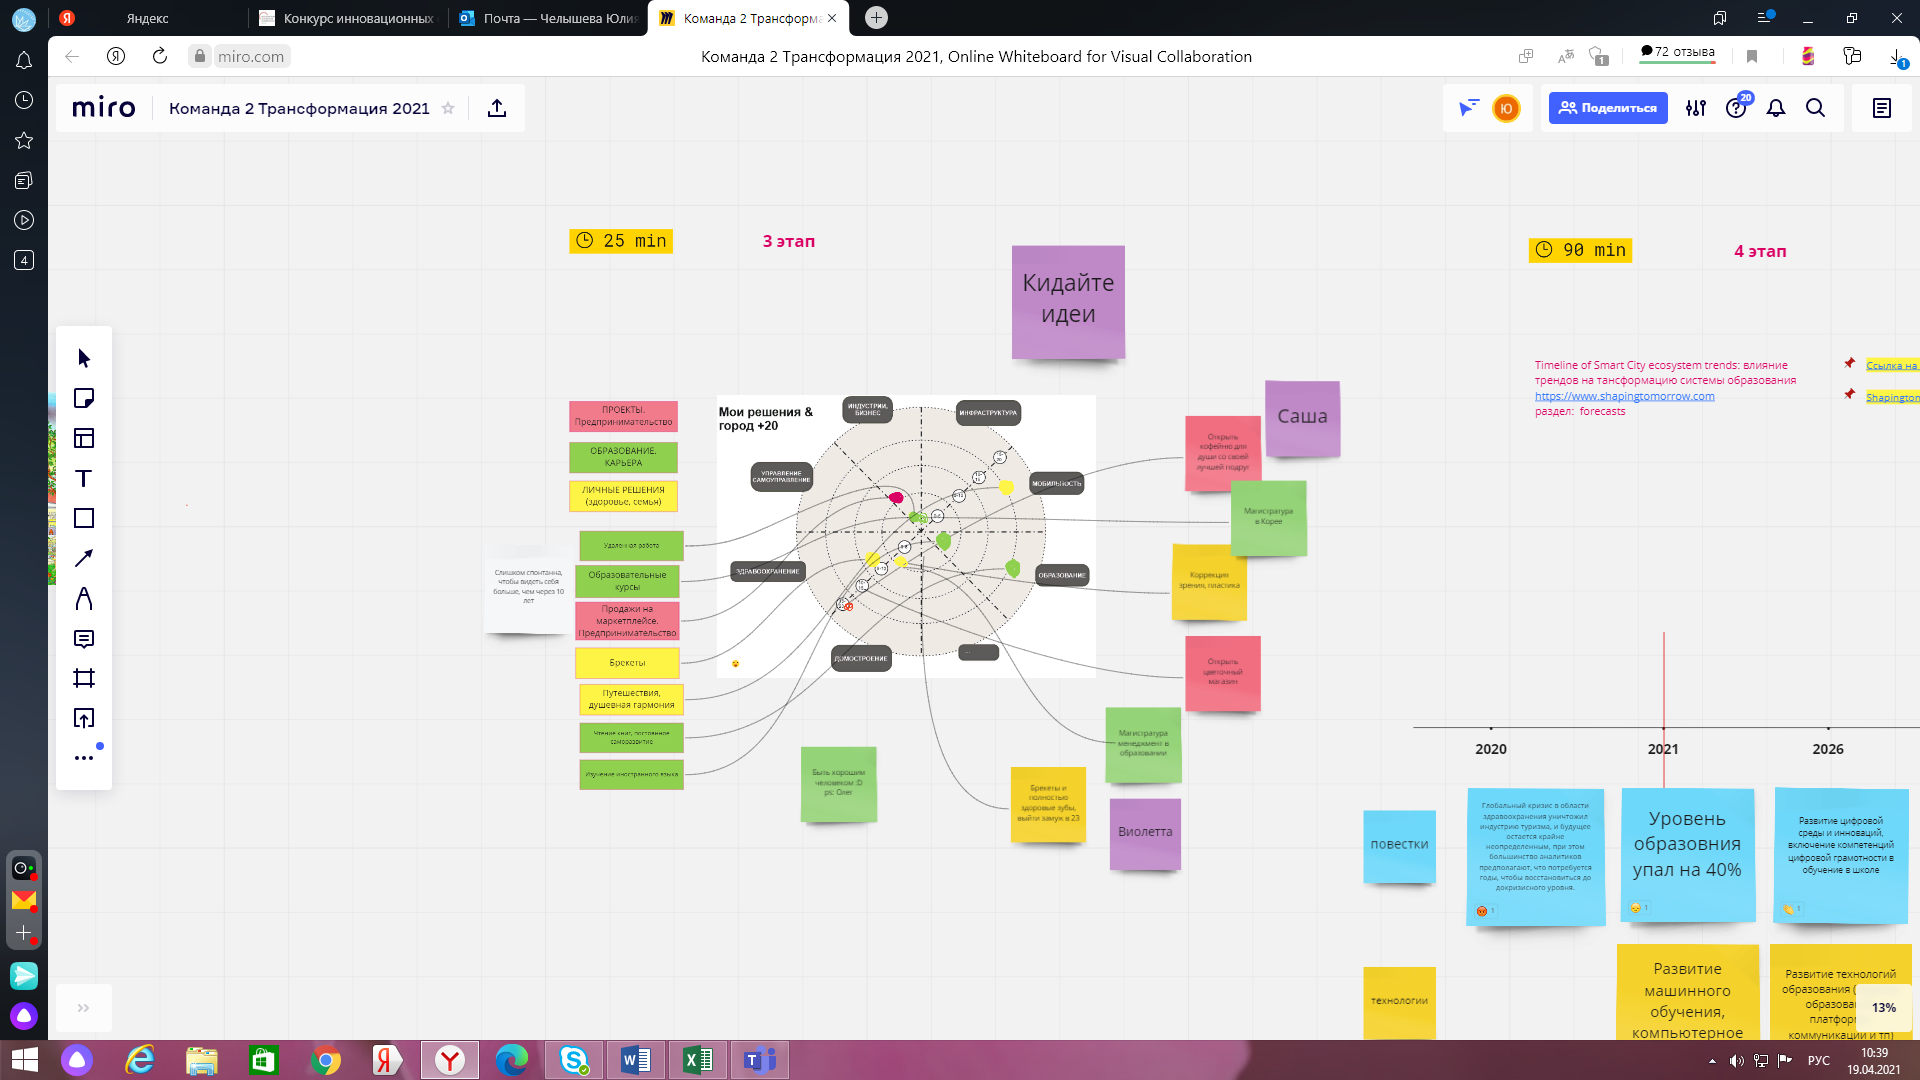
Task: Select the Comment tool
Action: coord(84,638)
